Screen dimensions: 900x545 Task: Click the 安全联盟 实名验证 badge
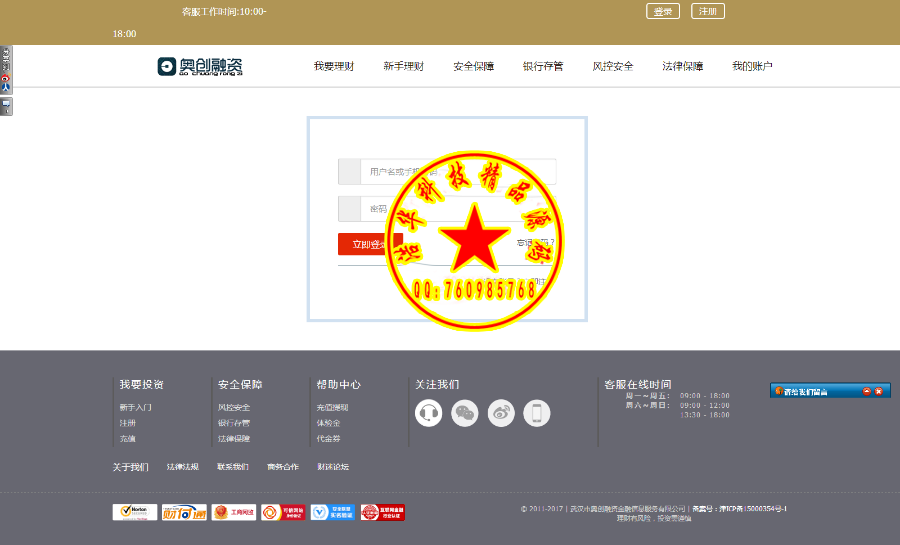[333, 512]
